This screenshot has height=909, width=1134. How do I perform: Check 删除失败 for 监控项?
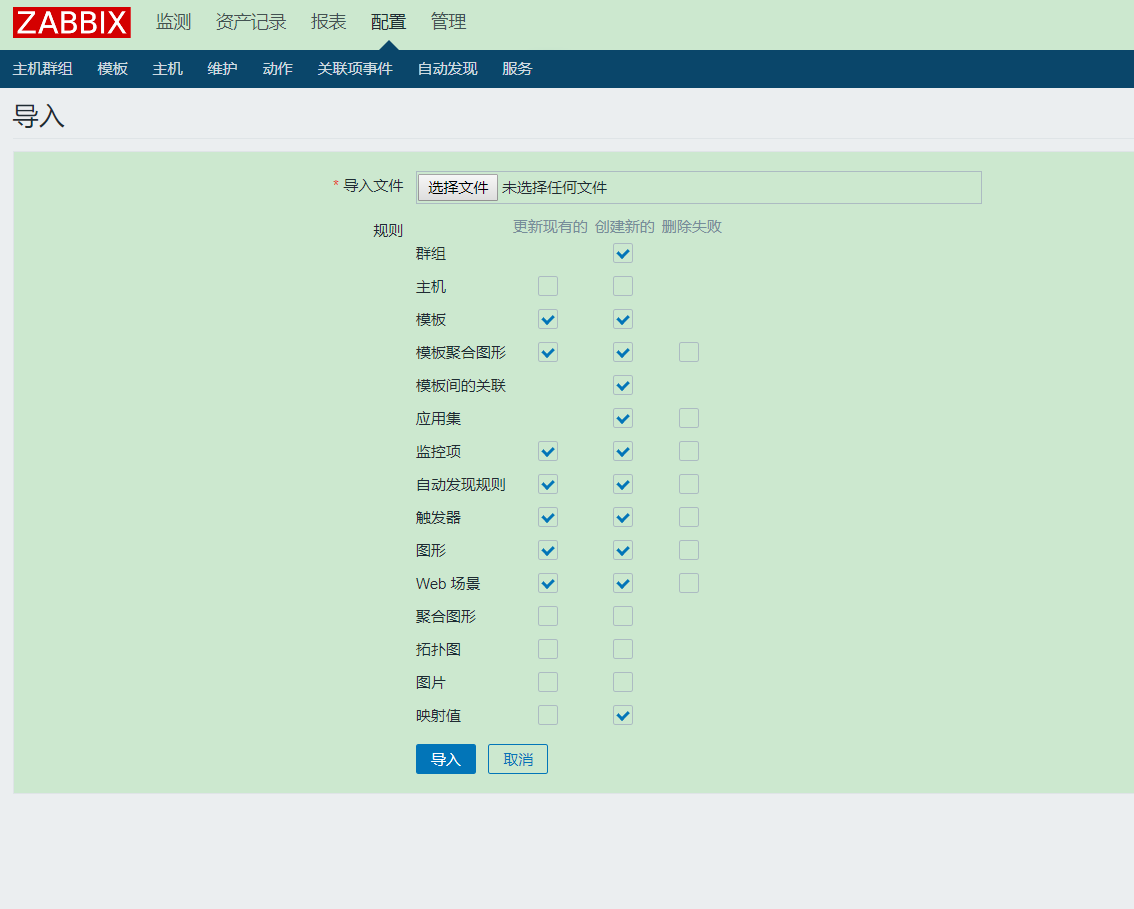[x=688, y=451]
